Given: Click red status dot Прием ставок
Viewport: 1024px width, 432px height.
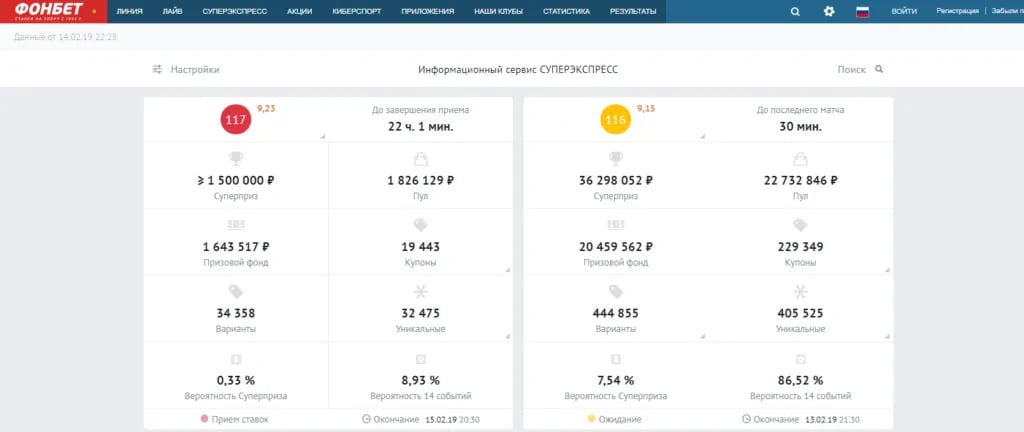Looking at the screenshot, I should [204, 419].
